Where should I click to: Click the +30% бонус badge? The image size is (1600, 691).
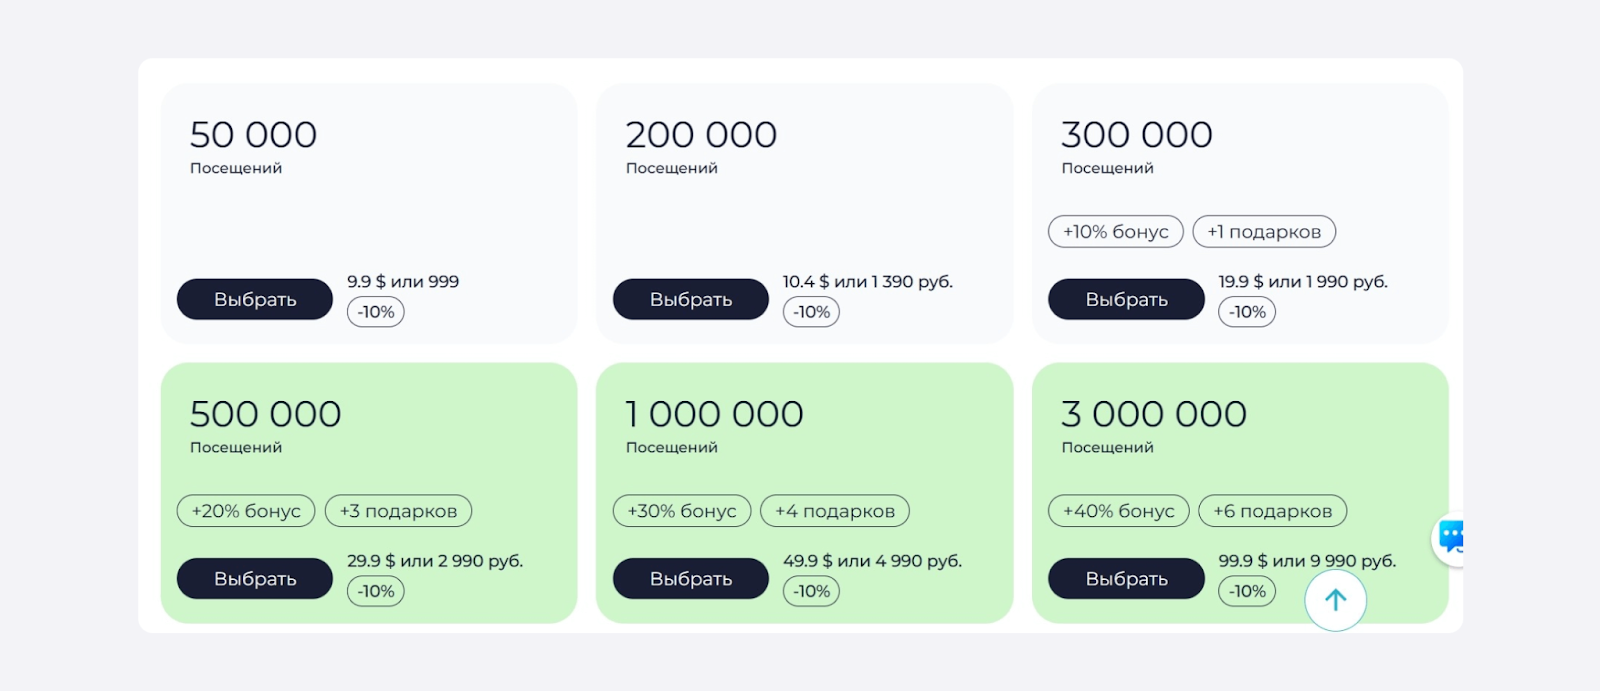[681, 511]
